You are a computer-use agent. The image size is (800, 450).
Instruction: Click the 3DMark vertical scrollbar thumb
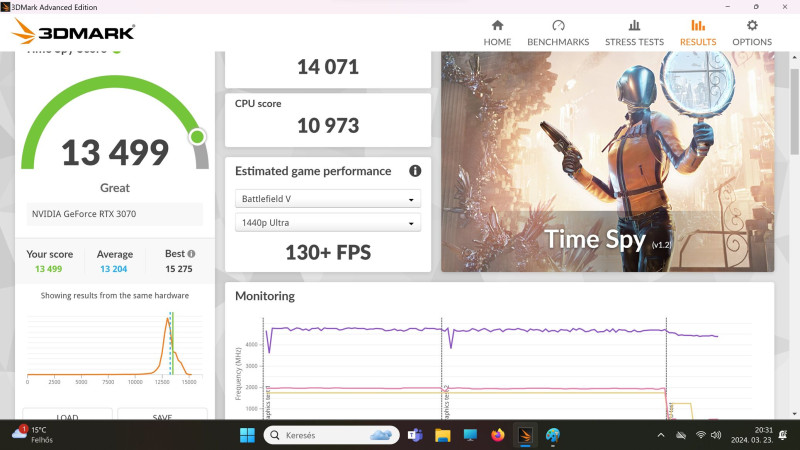[794, 111]
